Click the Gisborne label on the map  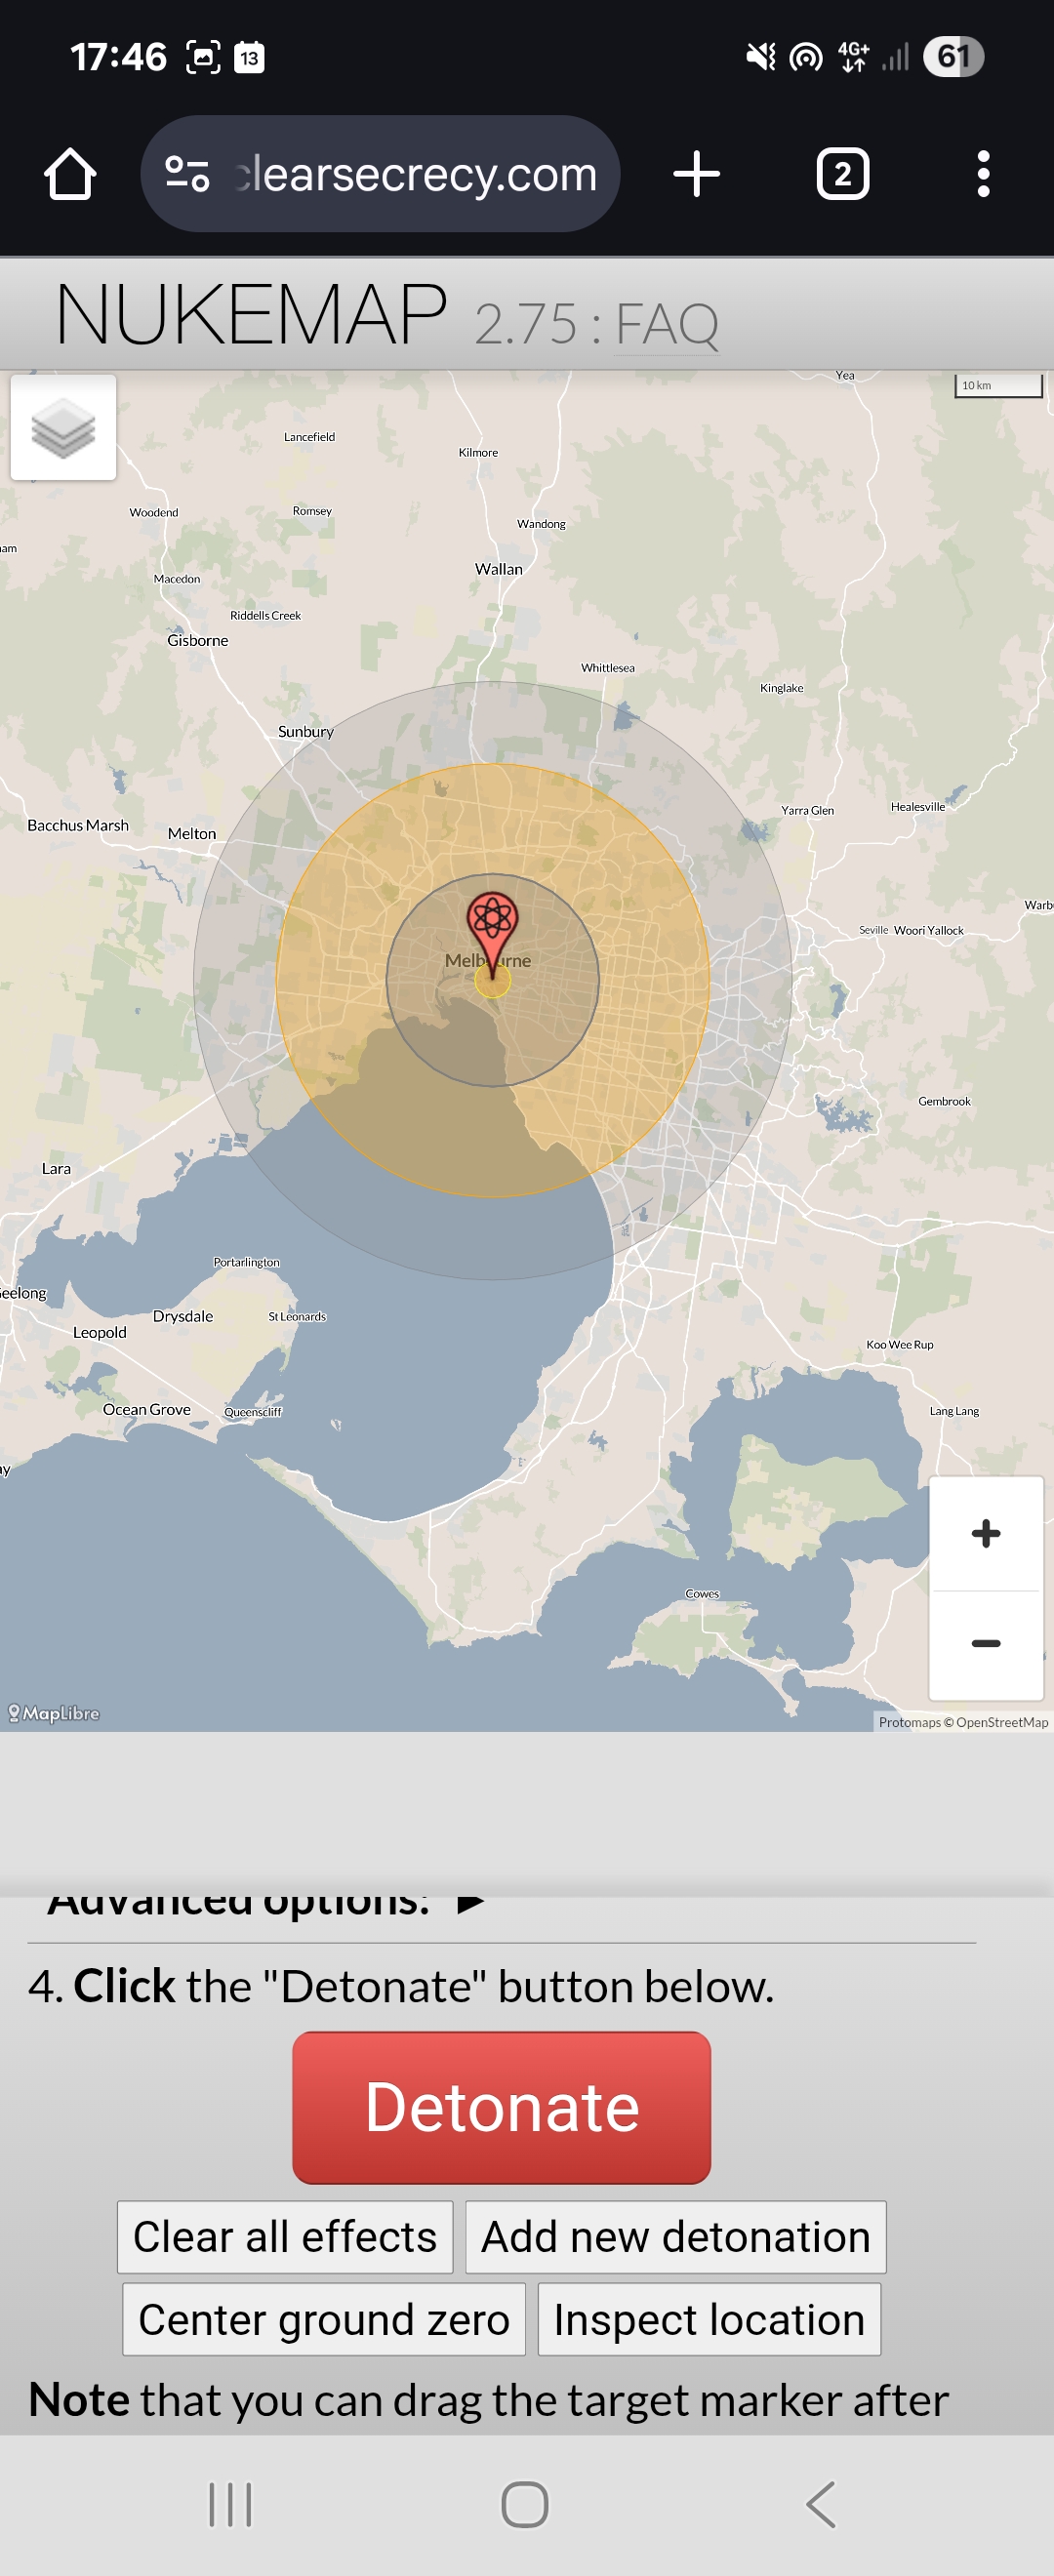coord(198,640)
